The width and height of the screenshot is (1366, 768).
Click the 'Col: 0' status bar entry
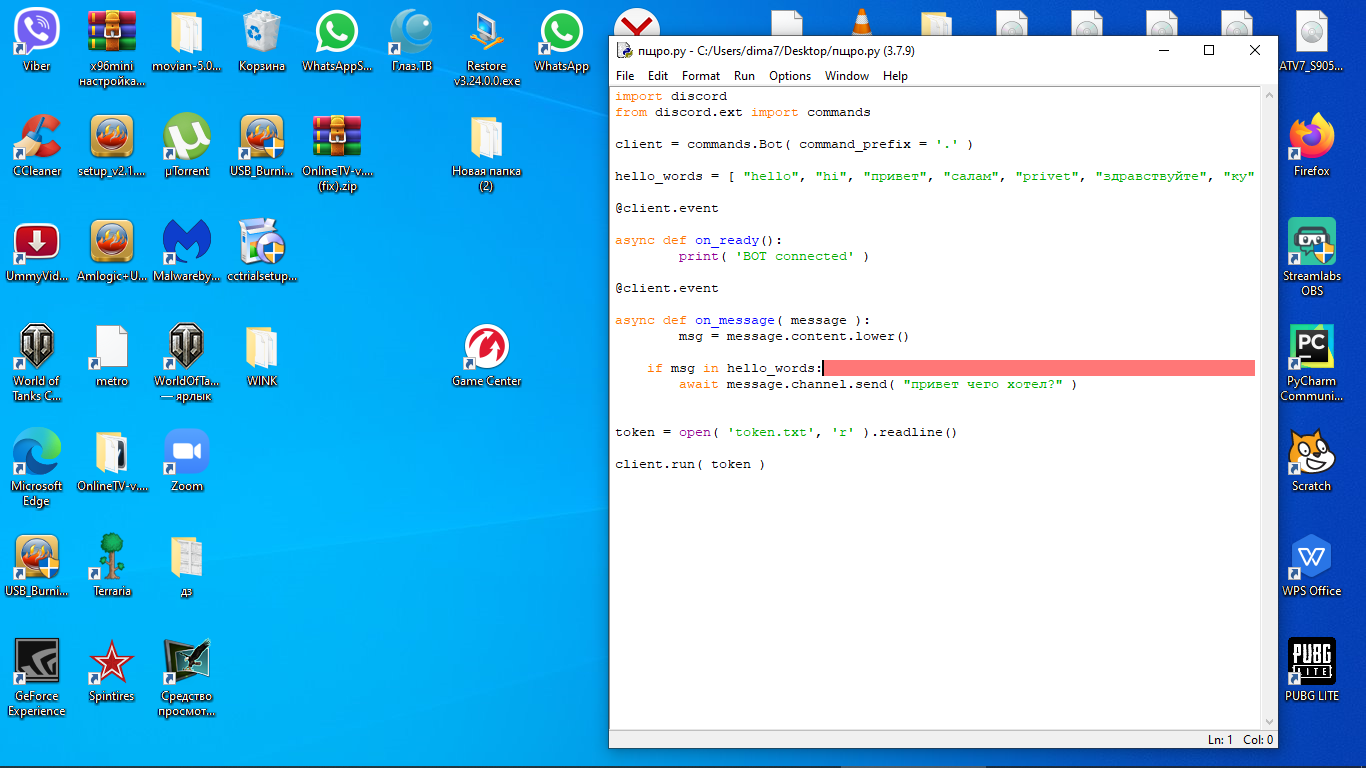click(x=1258, y=740)
